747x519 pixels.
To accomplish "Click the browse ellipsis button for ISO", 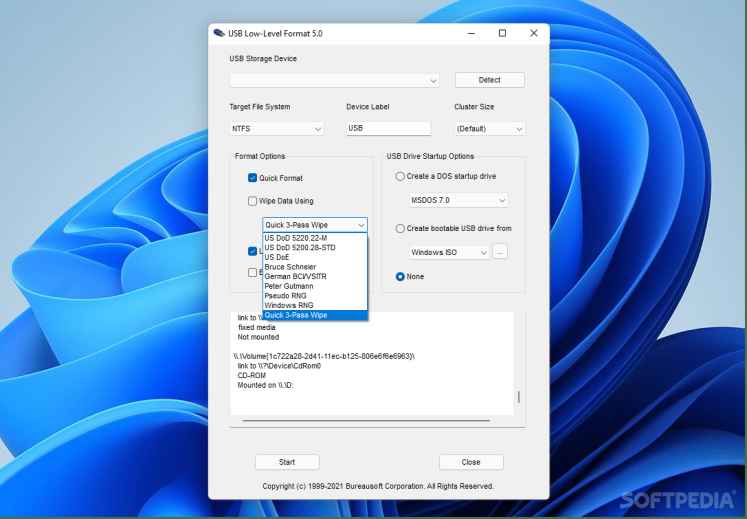I will [501, 252].
